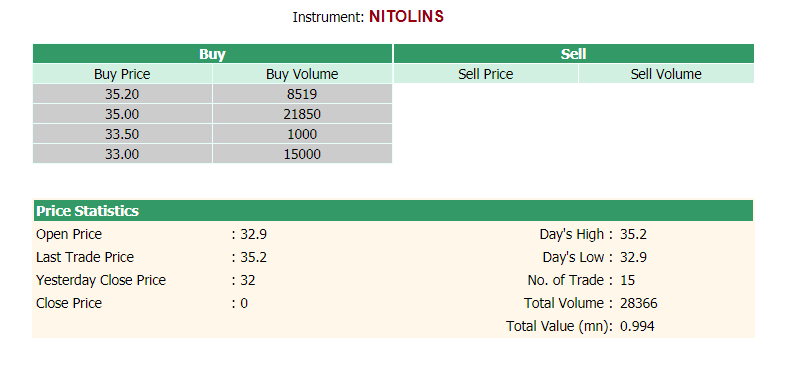Click the Yesterday Close Price label
The height and width of the screenshot is (371, 802).
(101, 280)
